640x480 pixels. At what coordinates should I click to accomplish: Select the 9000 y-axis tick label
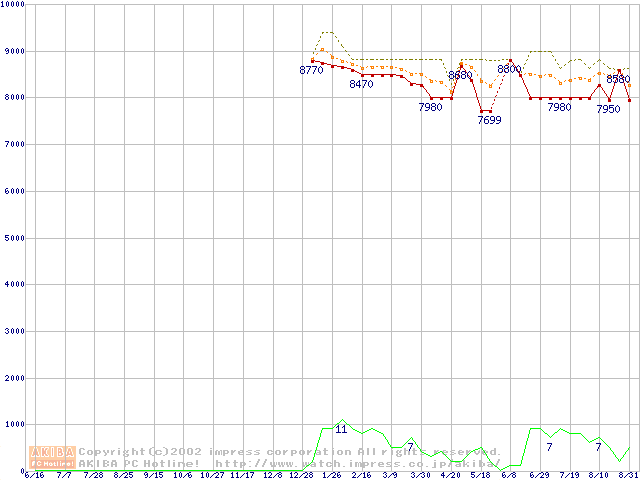pos(14,51)
